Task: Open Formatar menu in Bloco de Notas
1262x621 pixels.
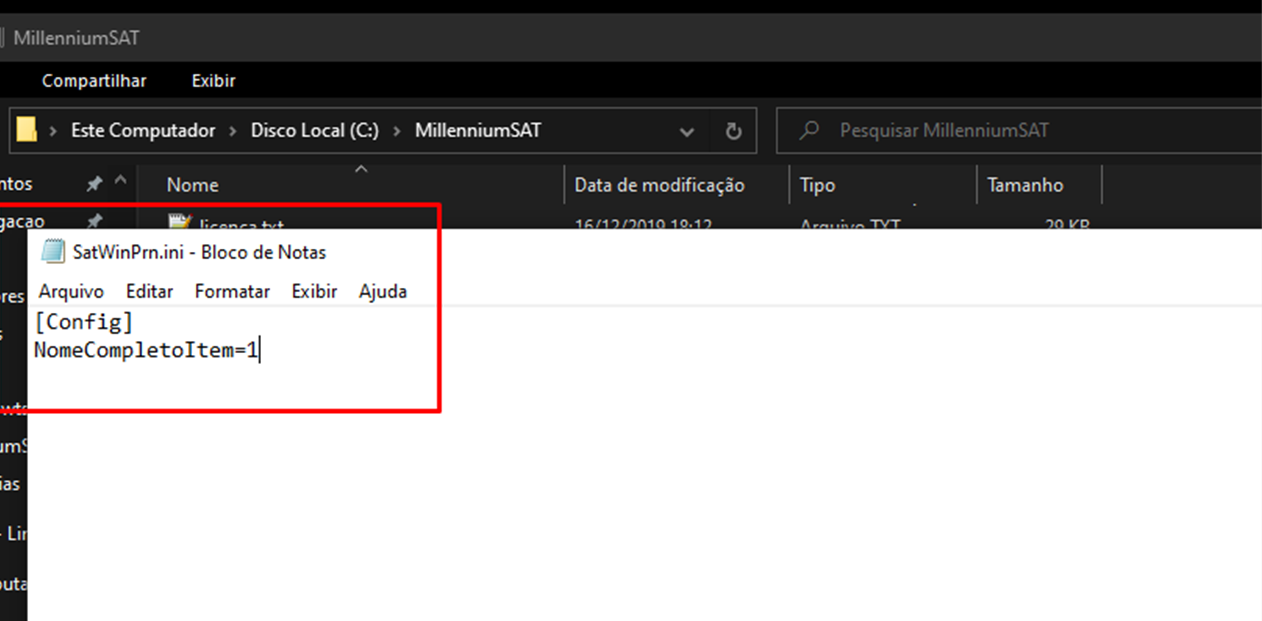Action: 232,291
